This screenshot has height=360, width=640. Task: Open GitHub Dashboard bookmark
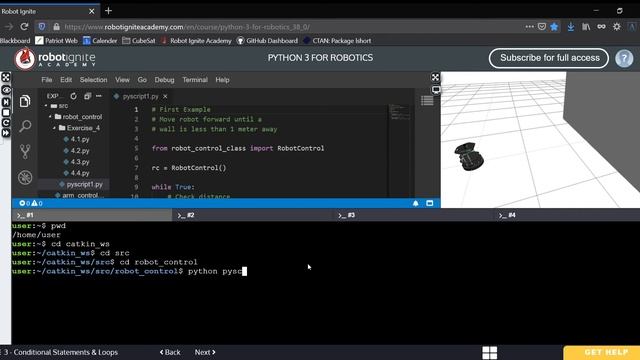pos(267,41)
